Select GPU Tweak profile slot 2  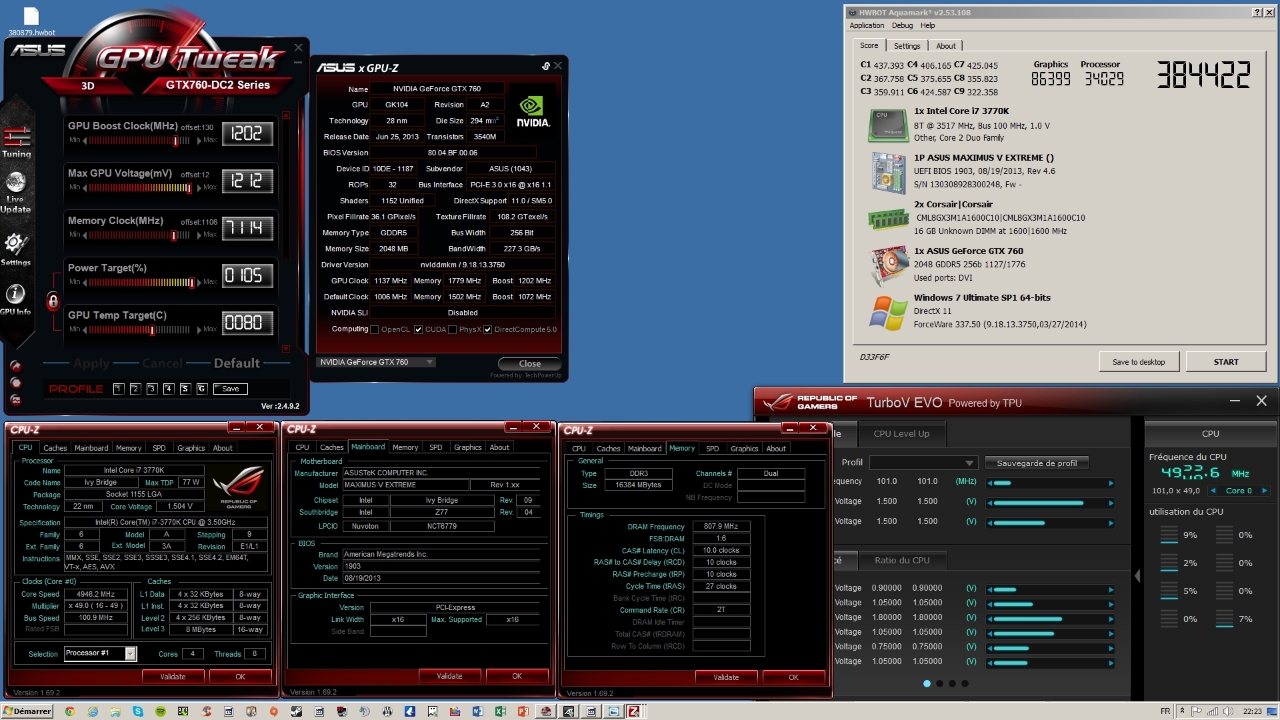click(x=135, y=388)
